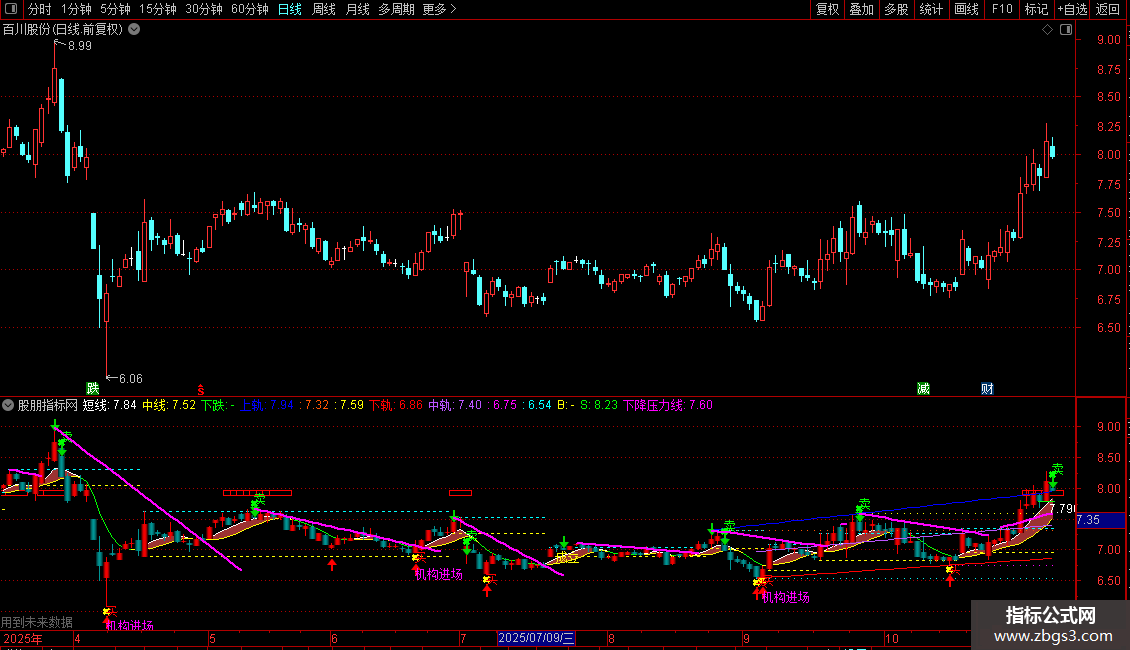
Task: Switch to 分时 view
Action: pyautogui.click(x=40, y=9)
